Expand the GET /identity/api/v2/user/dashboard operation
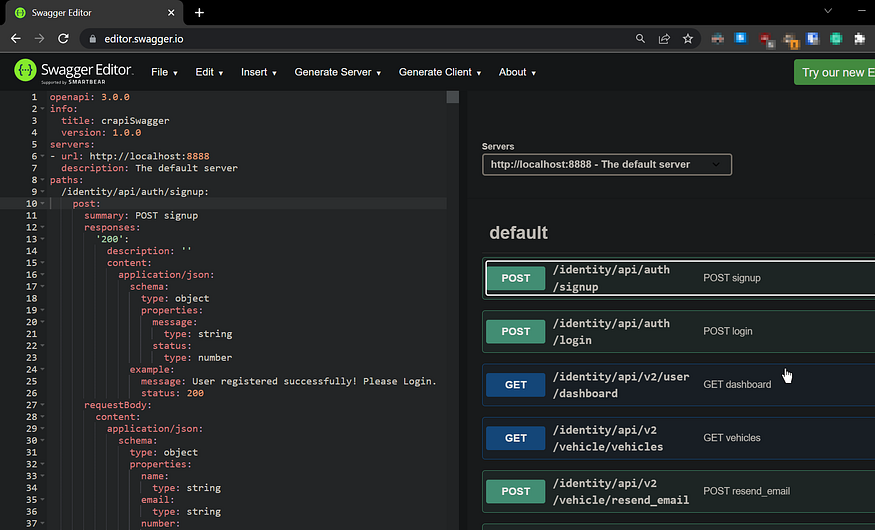The height and width of the screenshot is (530, 875). click(x=679, y=385)
